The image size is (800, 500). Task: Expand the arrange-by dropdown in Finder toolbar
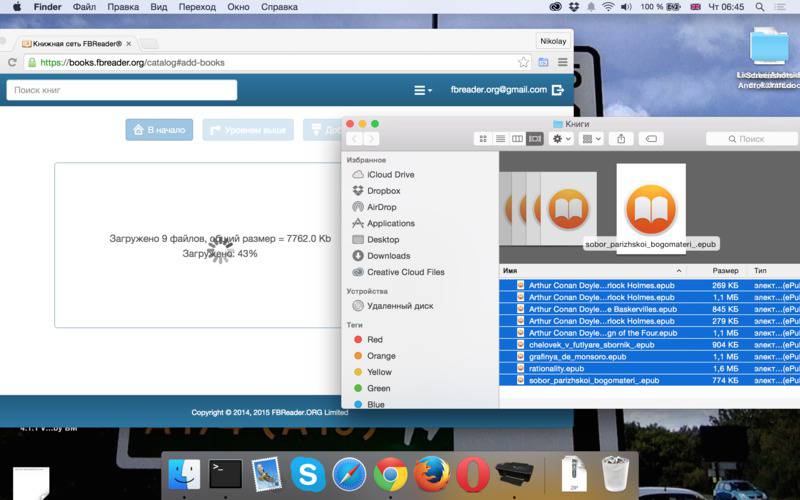coord(591,139)
